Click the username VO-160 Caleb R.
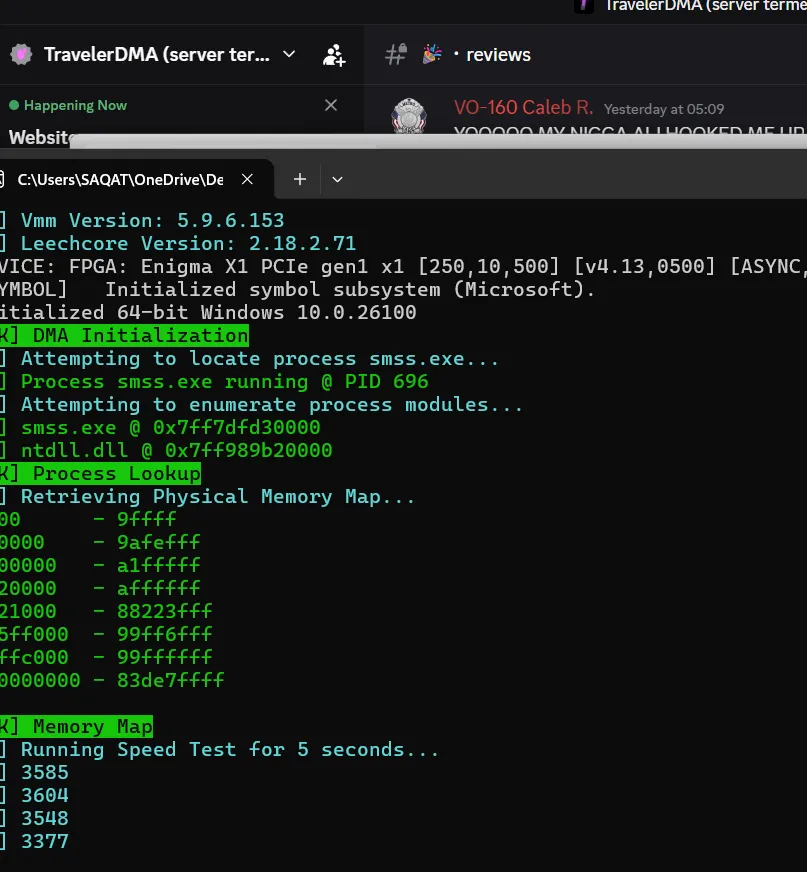 click(523, 107)
